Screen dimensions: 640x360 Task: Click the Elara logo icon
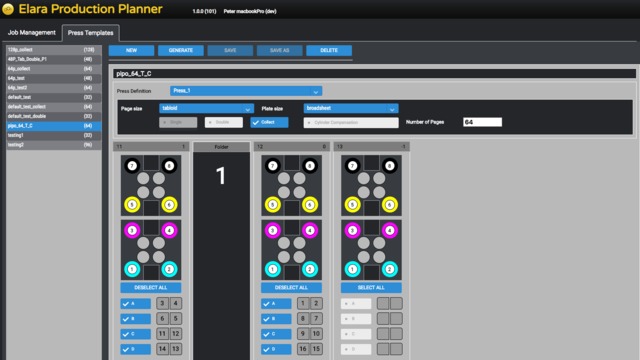point(8,9)
